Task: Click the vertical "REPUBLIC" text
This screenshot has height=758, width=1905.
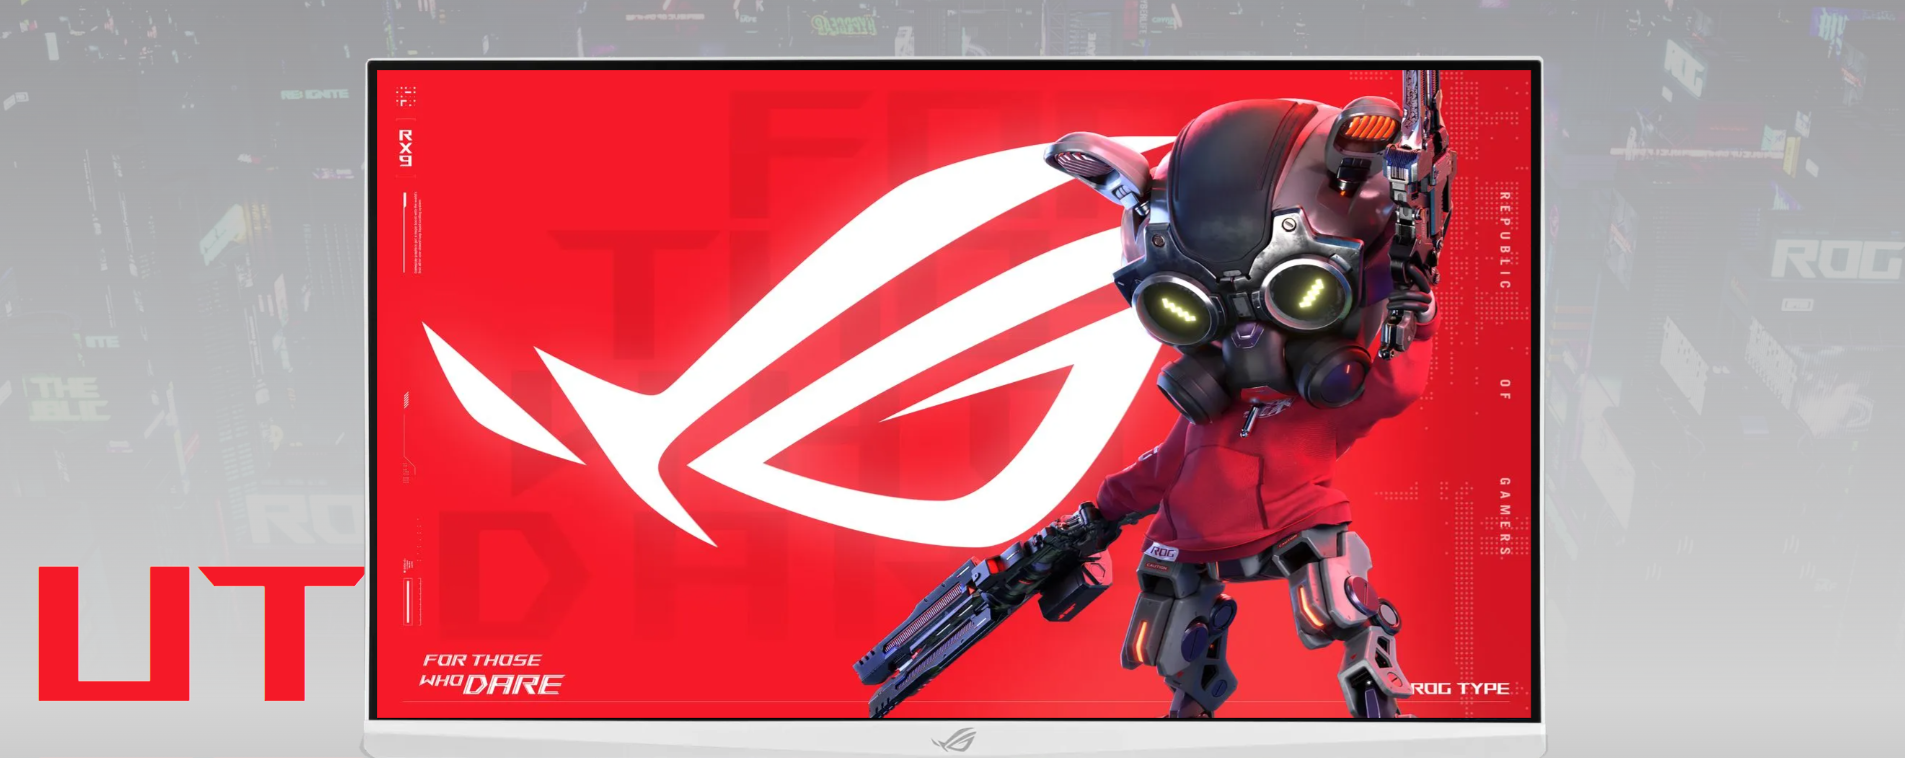Action: (x=1504, y=240)
